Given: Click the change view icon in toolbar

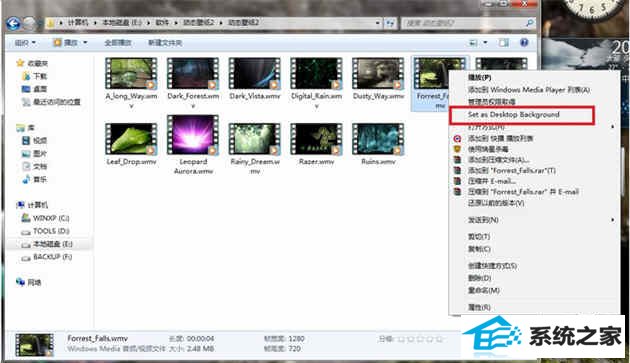Looking at the screenshot, I should point(474,42).
